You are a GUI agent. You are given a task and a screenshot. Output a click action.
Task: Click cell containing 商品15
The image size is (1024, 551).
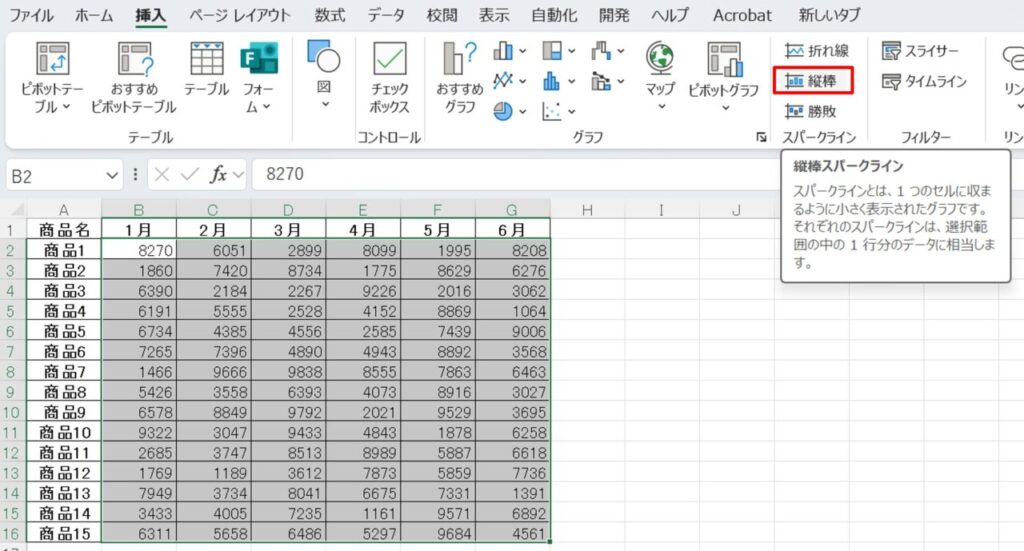coord(64,533)
